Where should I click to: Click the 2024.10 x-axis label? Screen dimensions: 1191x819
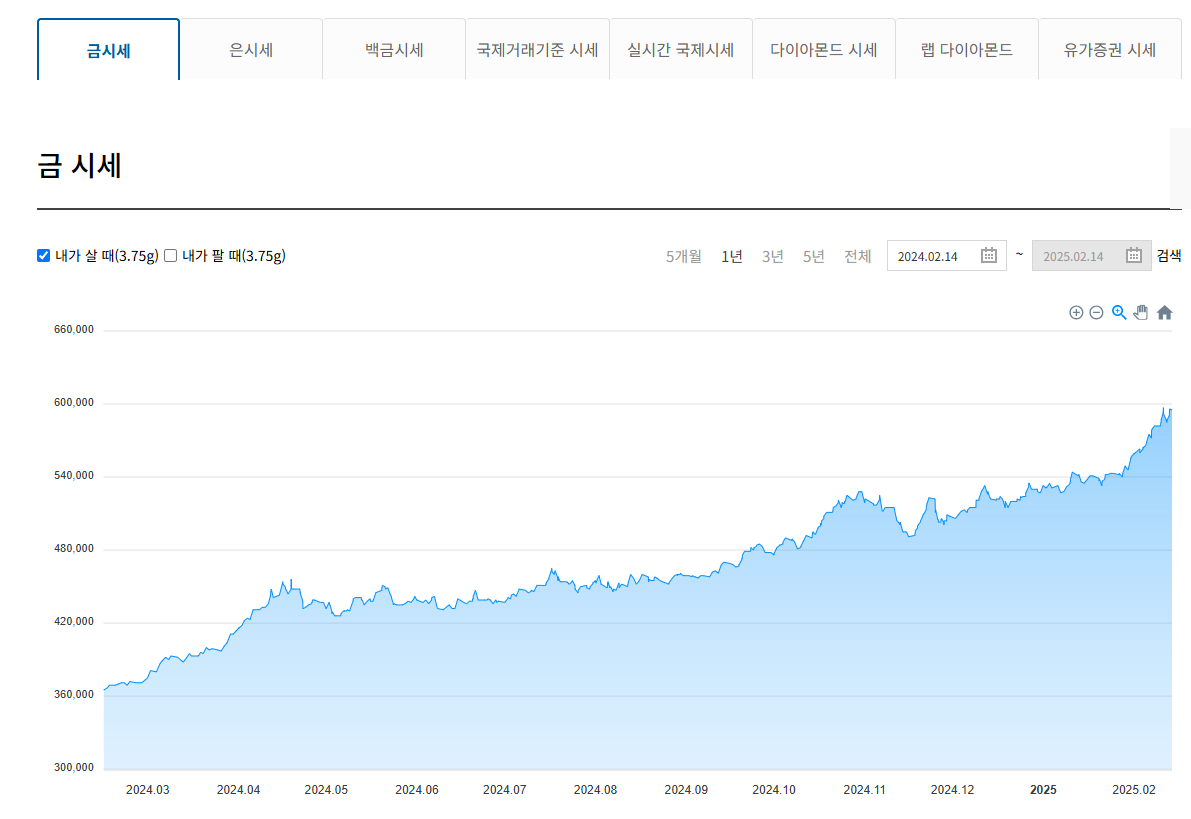tap(774, 790)
